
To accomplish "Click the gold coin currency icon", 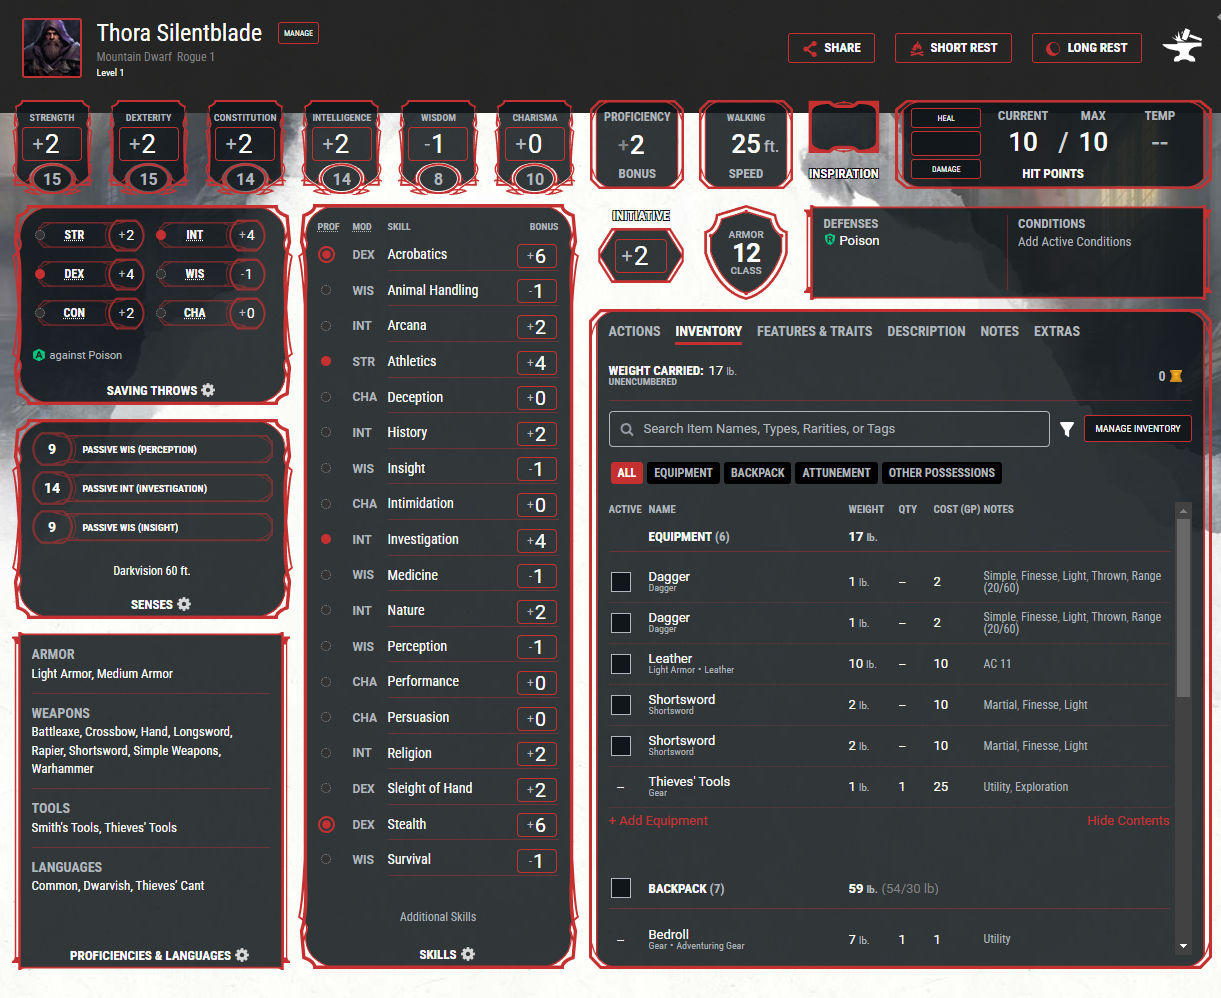I will tap(1177, 376).
